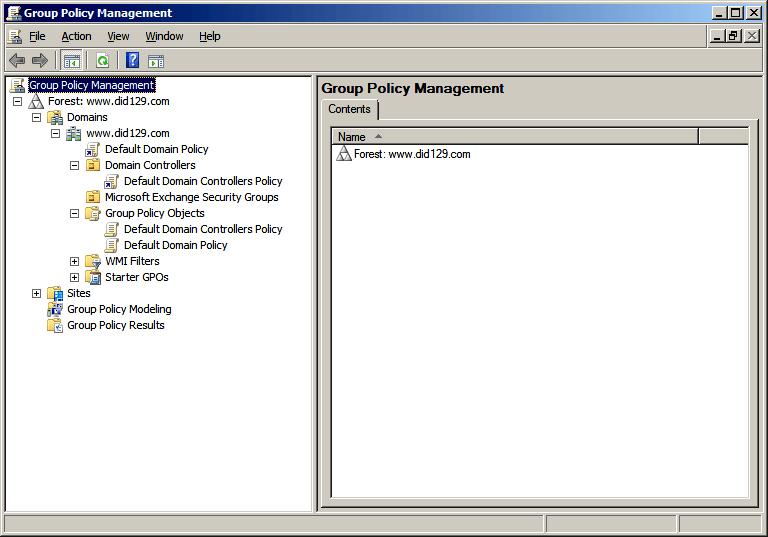Image resolution: width=768 pixels, height=537 pixels.
Task: Toggle Show/Hide Console Tree toolbar icon
Action: click(72, 61)
